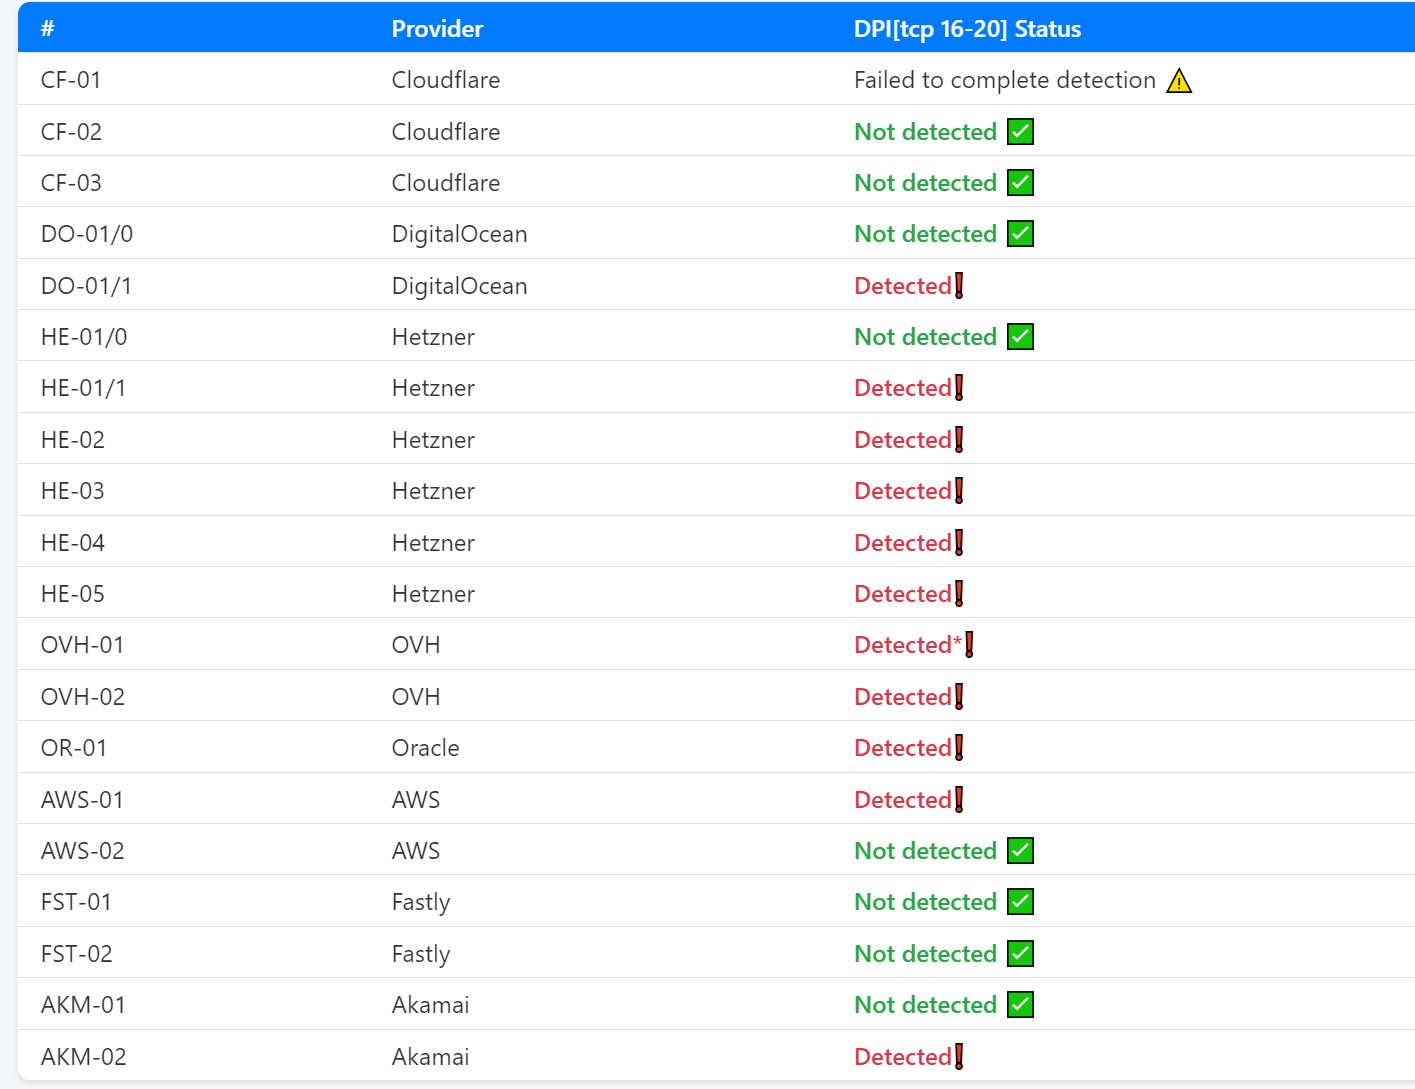Click the Not detected text for FST-02
This screenshot has width=1415, height=1089.
(x=925, y=954)
